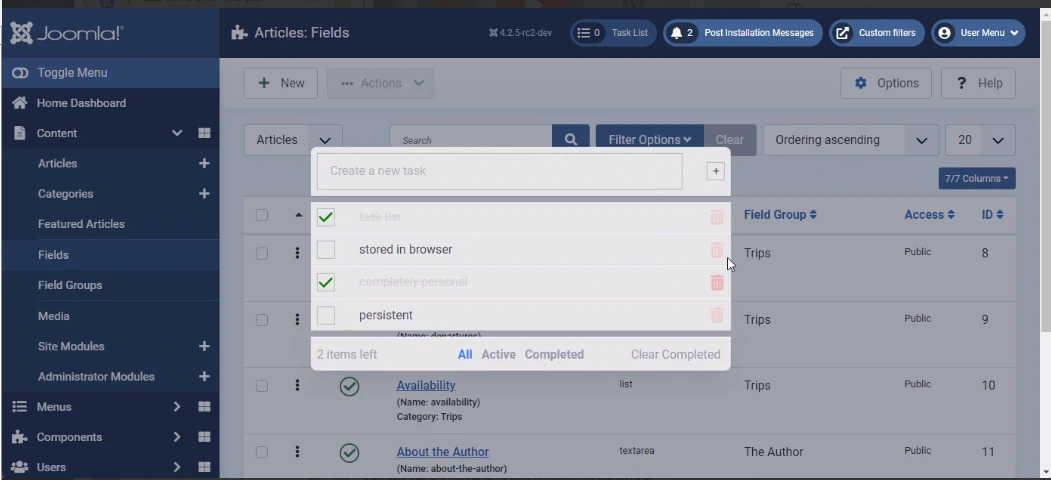Delete the 'completely personal' task
The image size is (1051, 480).
click(717, 282)
